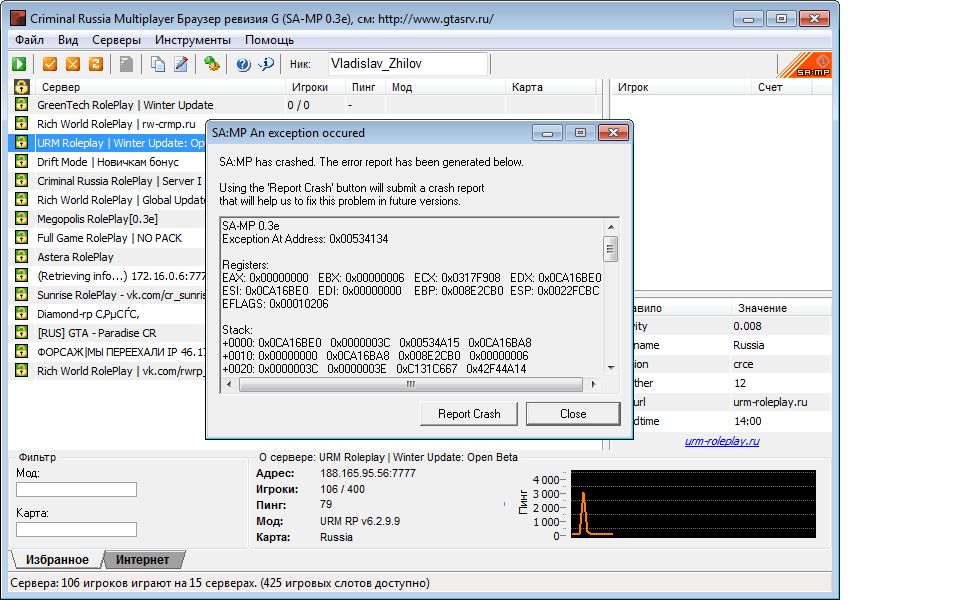The height and width of the screenshot is (600, 960).
Task: Click the Мод column header
Action: pyautogui.click(x=445, y=87)
